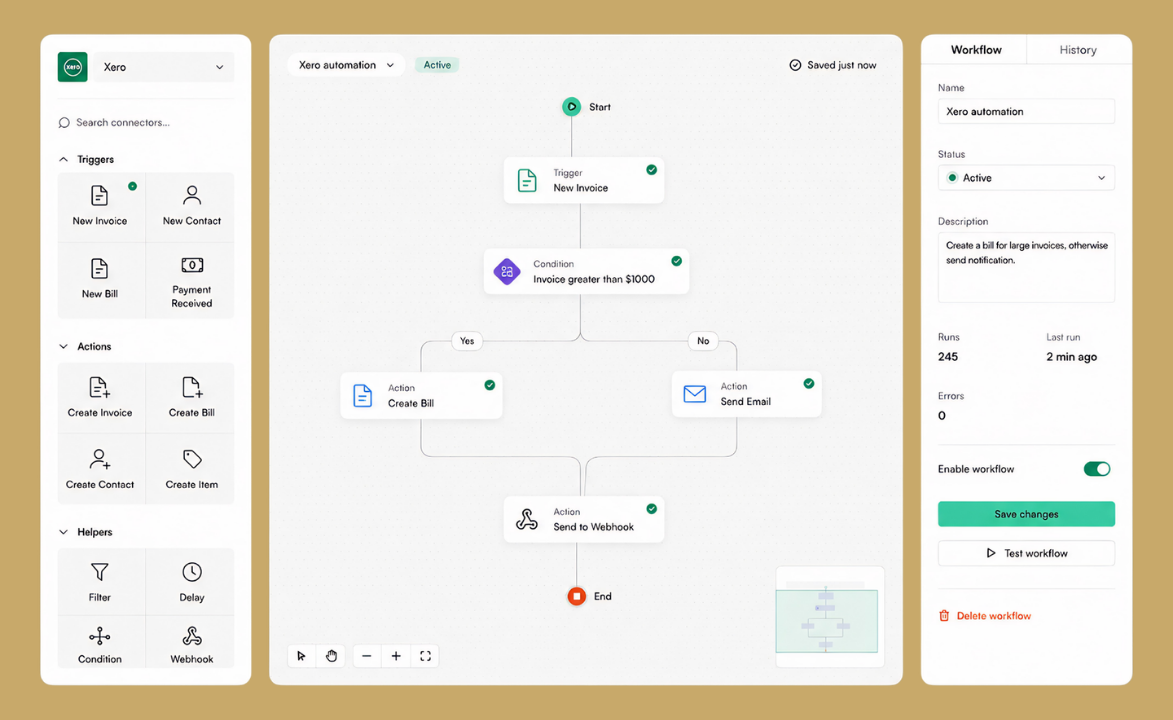Open the Xero connector dropdown
This screenshot has height=720, width=1173.
tap(165, 67)
